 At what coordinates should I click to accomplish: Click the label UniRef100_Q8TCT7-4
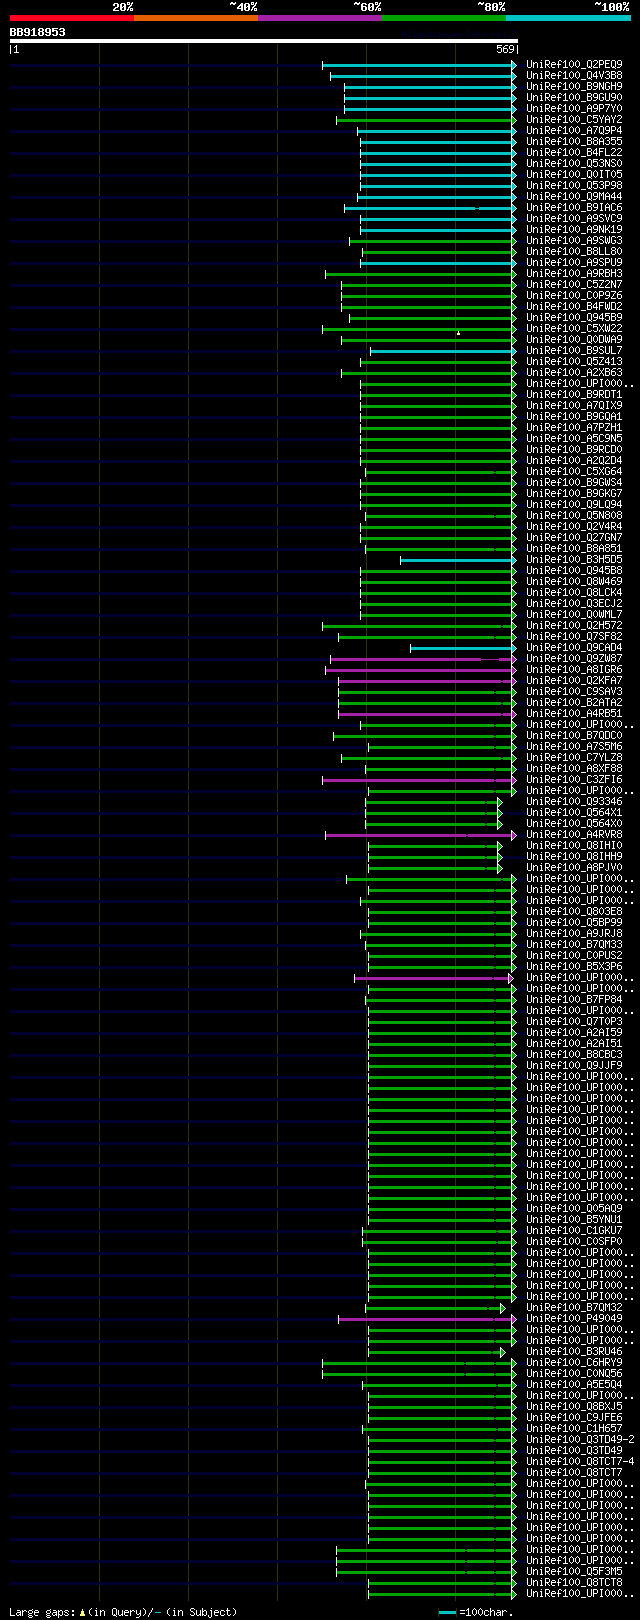pos(580,1461)
